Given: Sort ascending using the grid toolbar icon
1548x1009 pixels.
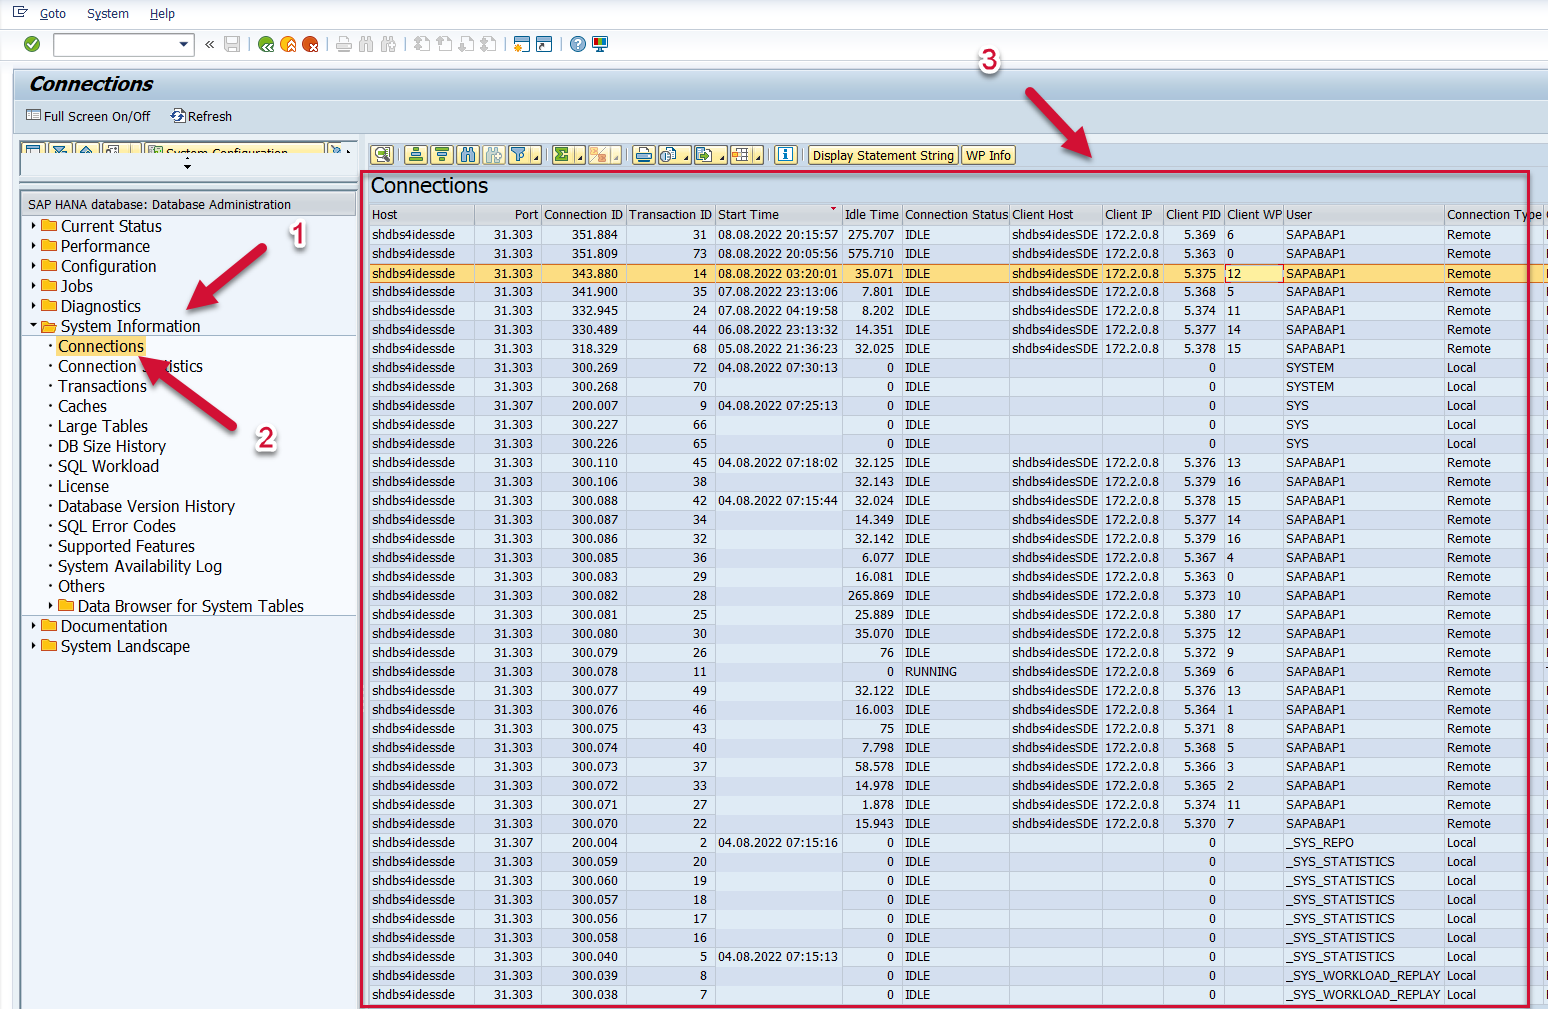Looking at the screenshot, I should [416, 155].
